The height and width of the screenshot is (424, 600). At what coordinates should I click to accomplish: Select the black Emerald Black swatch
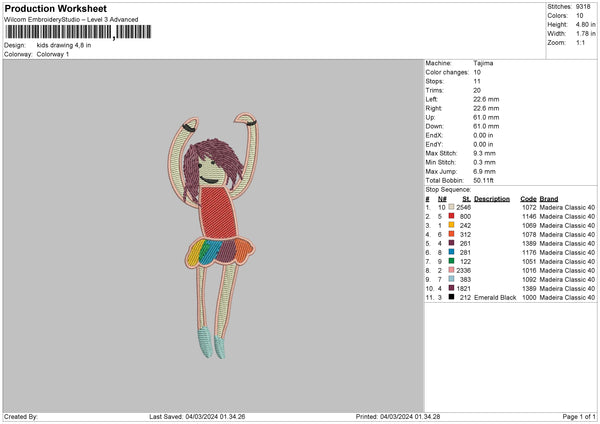tap(452, 297)
